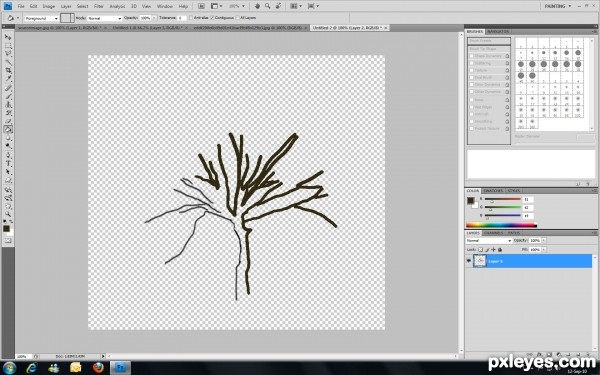
Task: Select the Crop tool
Action: point(8,71)
